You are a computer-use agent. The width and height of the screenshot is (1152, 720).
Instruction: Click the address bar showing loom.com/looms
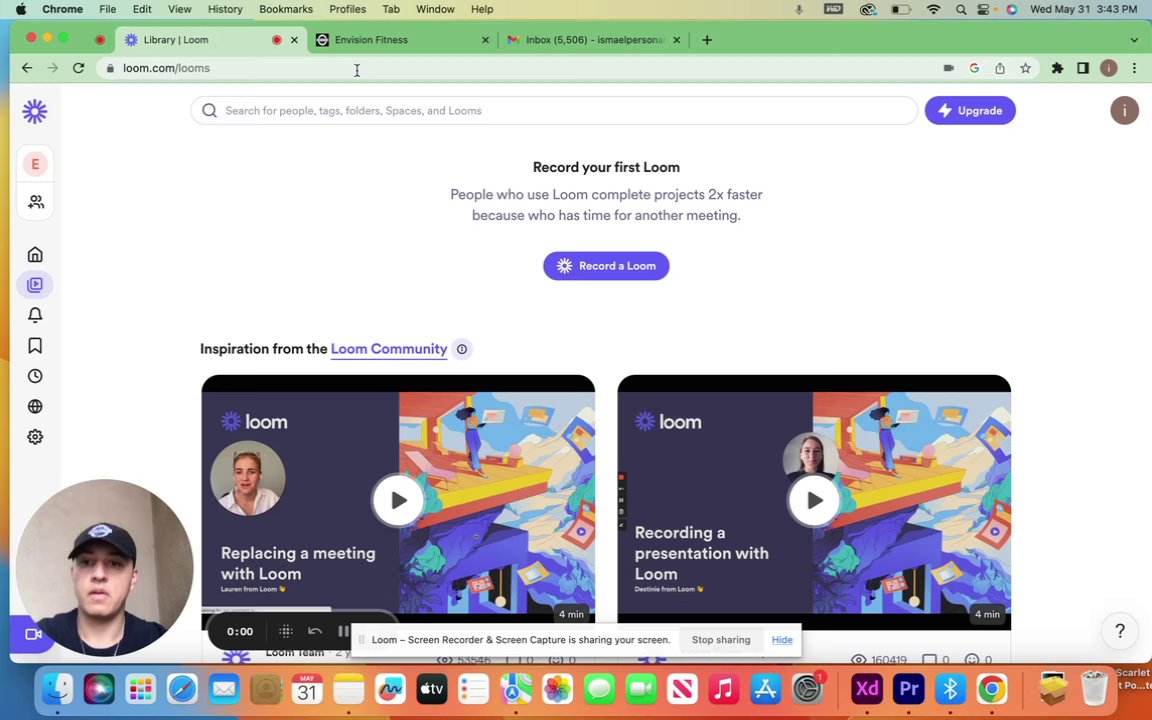coord(514,68)
